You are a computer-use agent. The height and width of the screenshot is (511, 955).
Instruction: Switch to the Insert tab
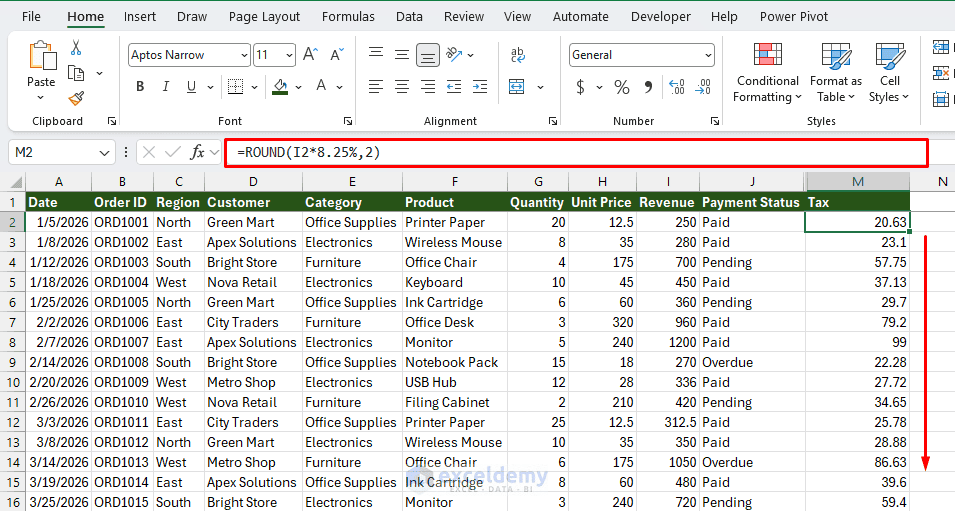click(139, 16)
